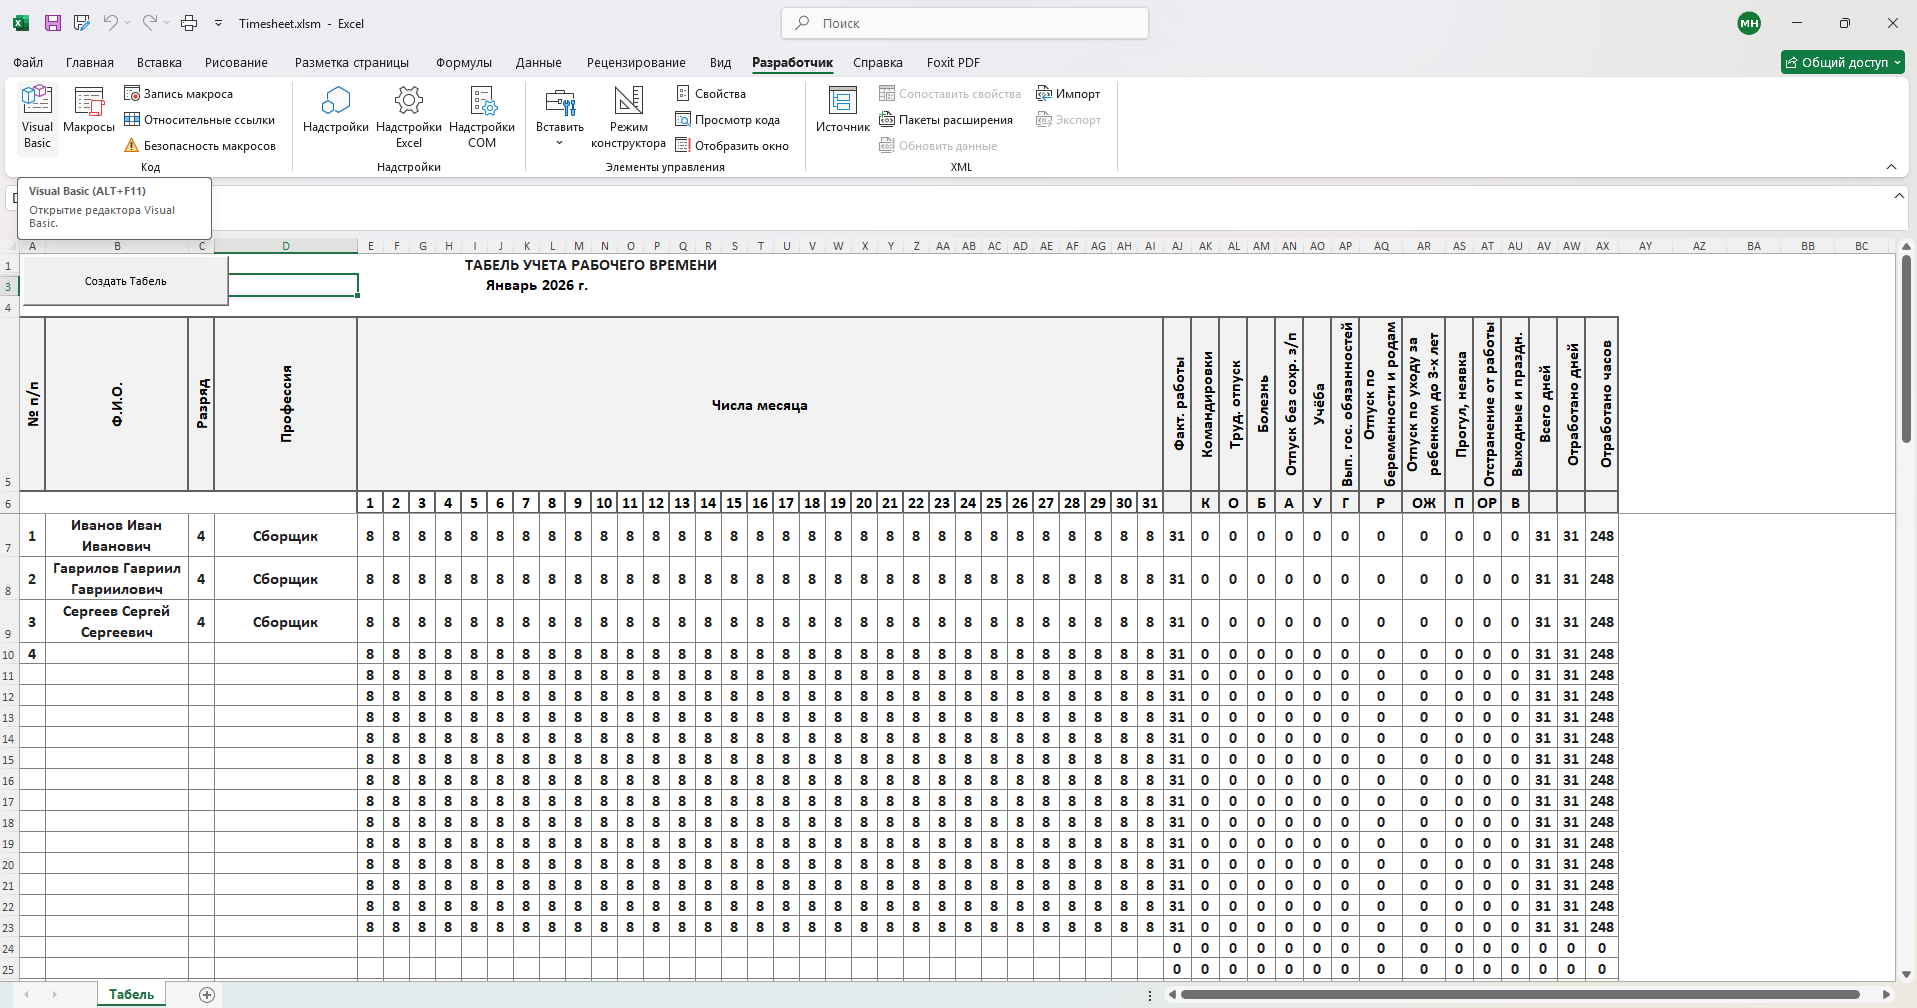1917x1008 pixels.
Task: Click the Числа месяца header cell
Action: point(760,405)
